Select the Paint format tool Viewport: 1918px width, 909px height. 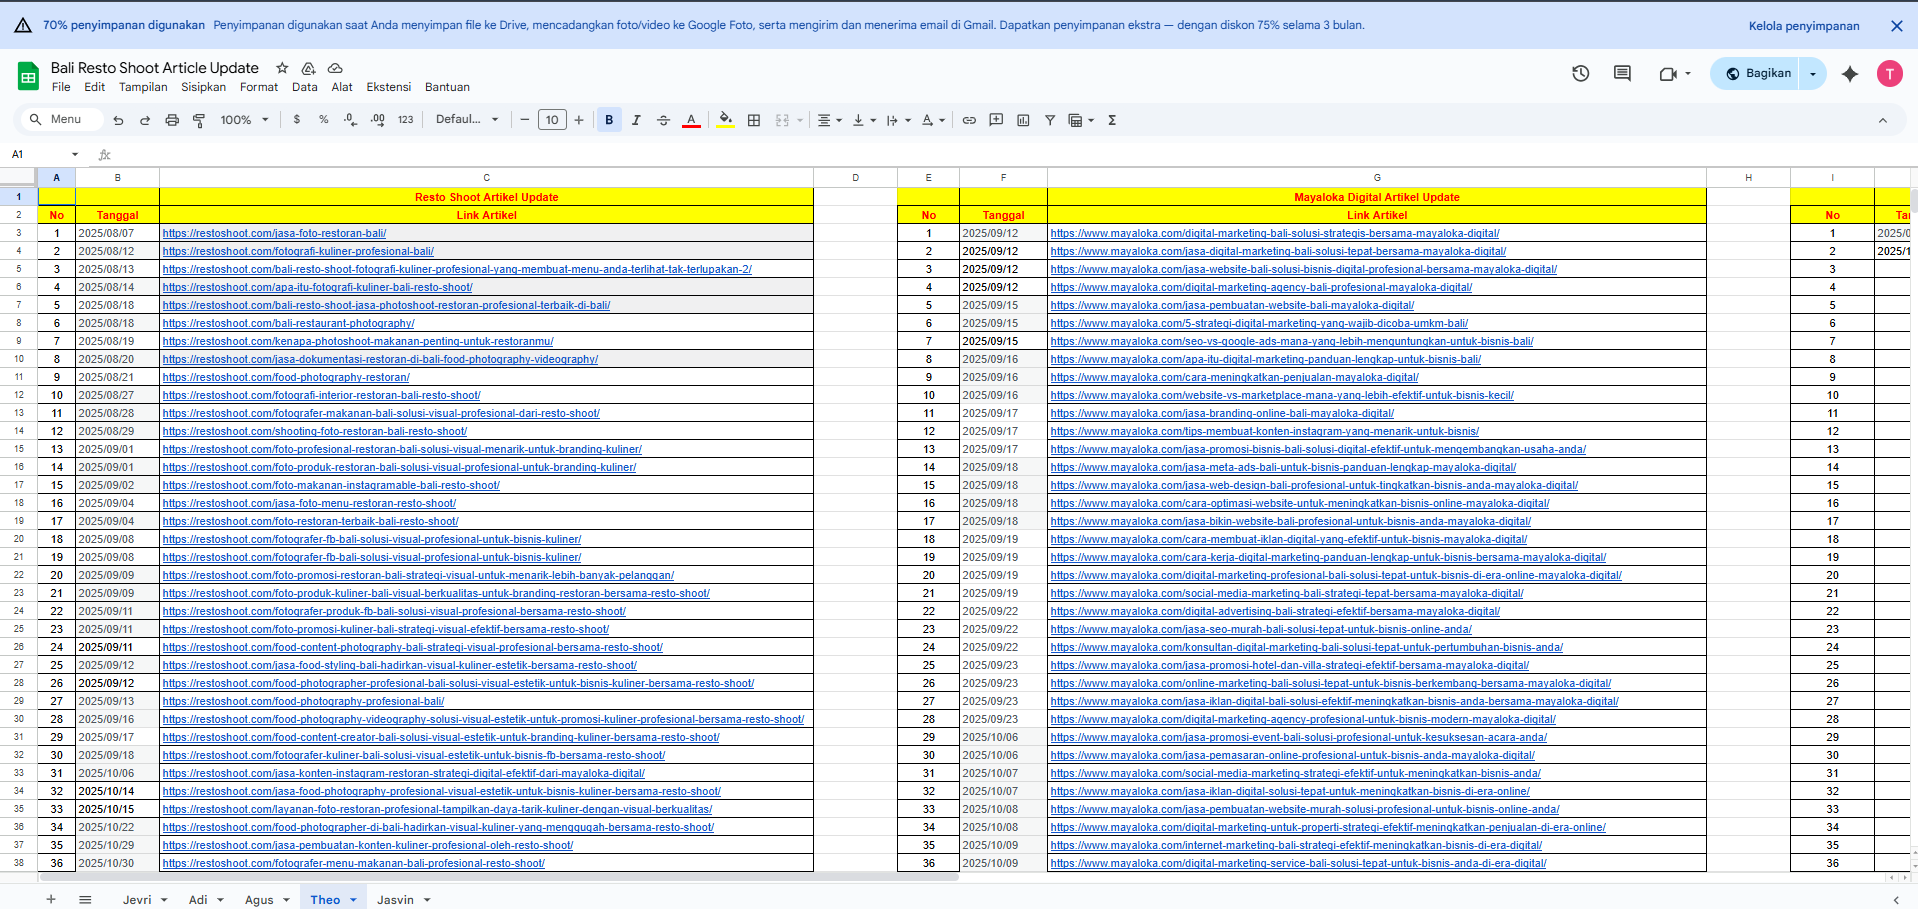(199, 120)
